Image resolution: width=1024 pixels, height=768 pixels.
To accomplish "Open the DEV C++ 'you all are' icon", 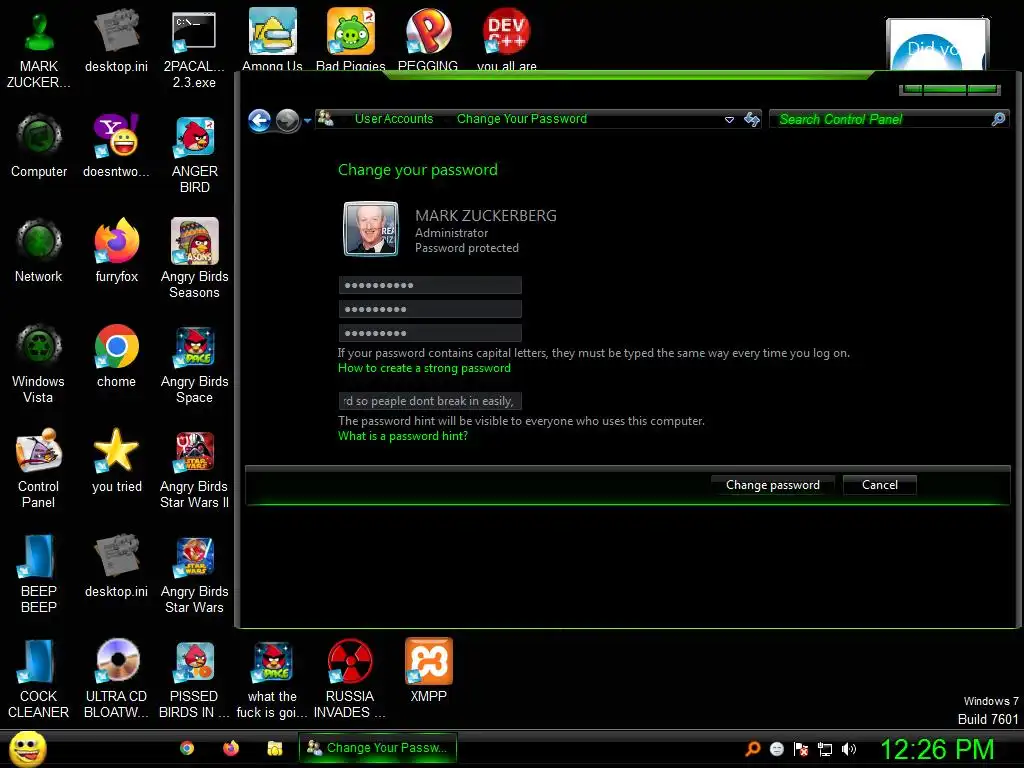I will (x=507, y=39).
